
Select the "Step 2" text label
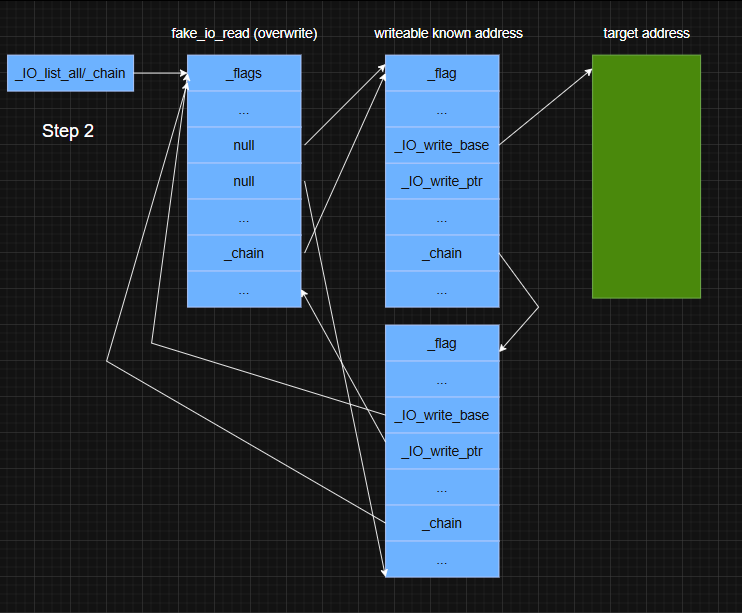point(68,131)
